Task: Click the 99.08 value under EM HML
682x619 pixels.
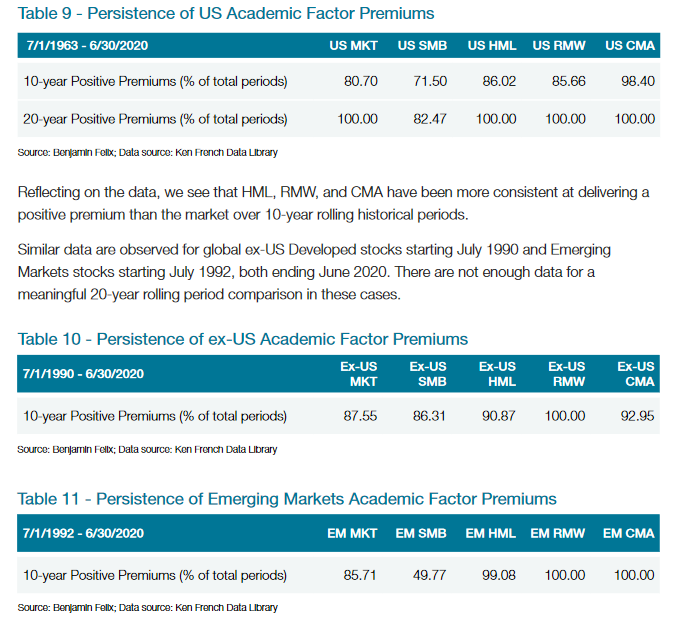Action: point(498,575)
